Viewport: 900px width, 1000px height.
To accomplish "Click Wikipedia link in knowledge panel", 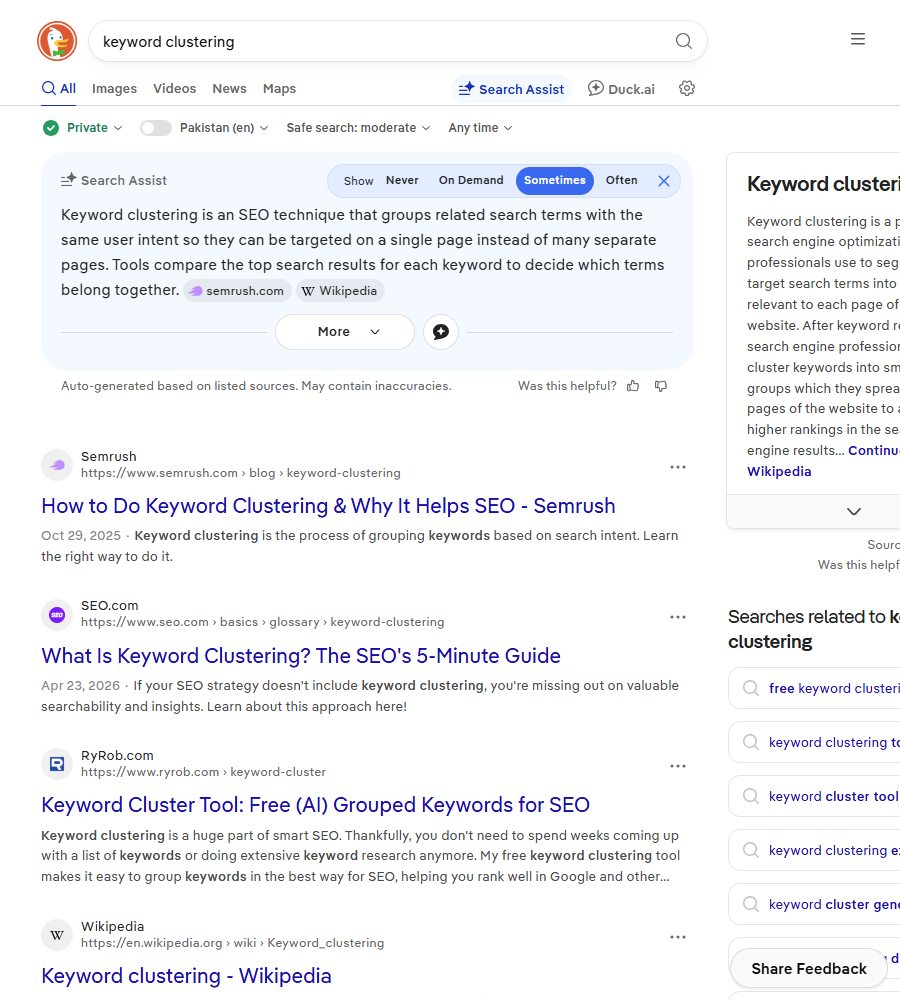I will [x=779, y=471].
